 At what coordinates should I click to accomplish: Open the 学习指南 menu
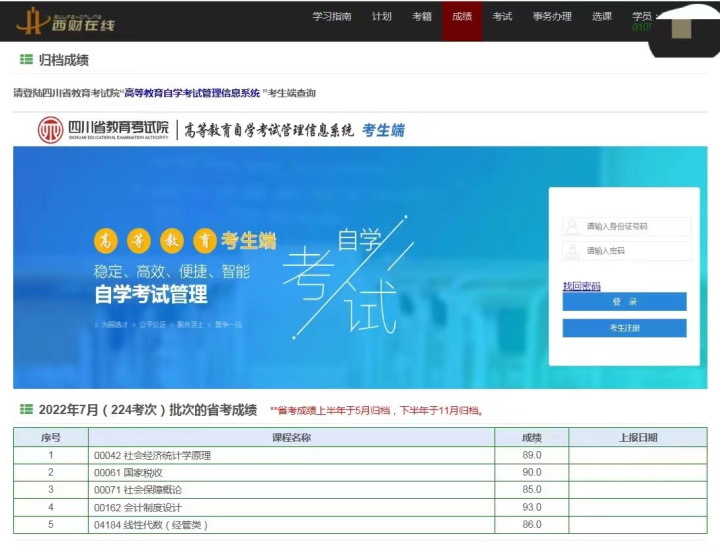332,17
